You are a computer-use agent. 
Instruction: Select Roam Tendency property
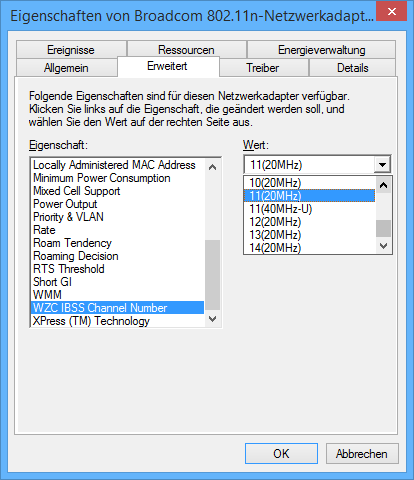pos(118,243)
